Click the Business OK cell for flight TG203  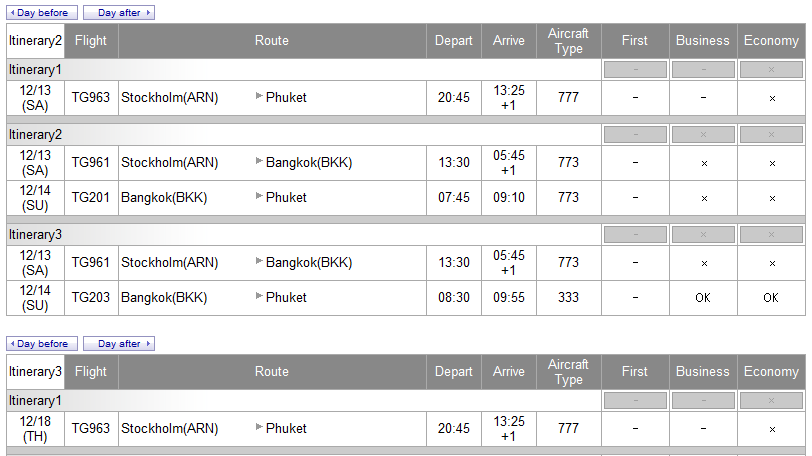point(703,298)
